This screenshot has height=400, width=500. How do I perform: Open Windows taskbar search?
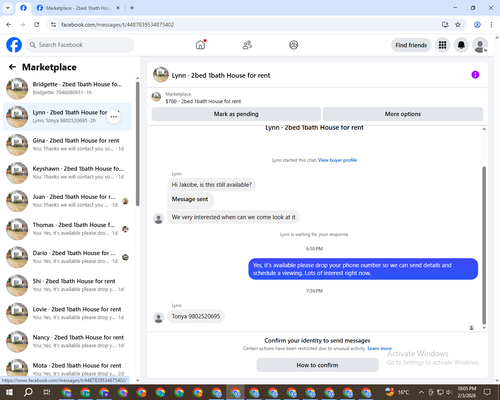pyautogui.click(x=28, y=392)
